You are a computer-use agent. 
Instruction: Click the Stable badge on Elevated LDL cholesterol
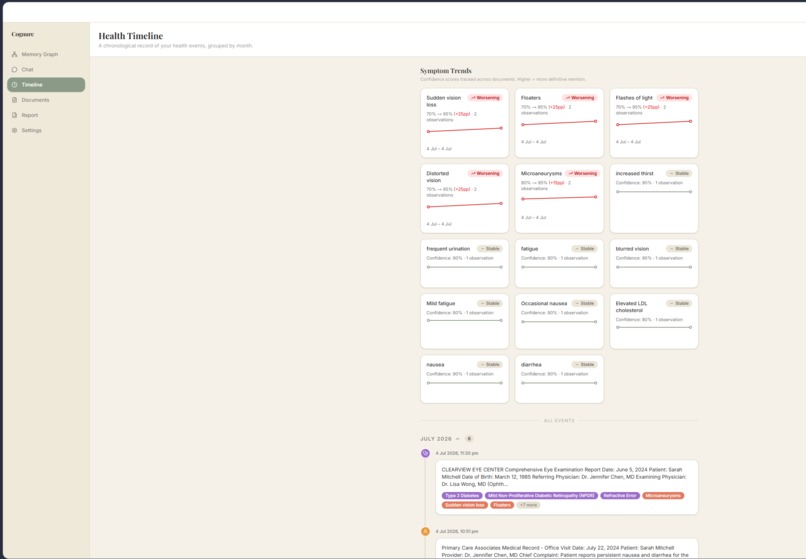(x=679, y=303)
